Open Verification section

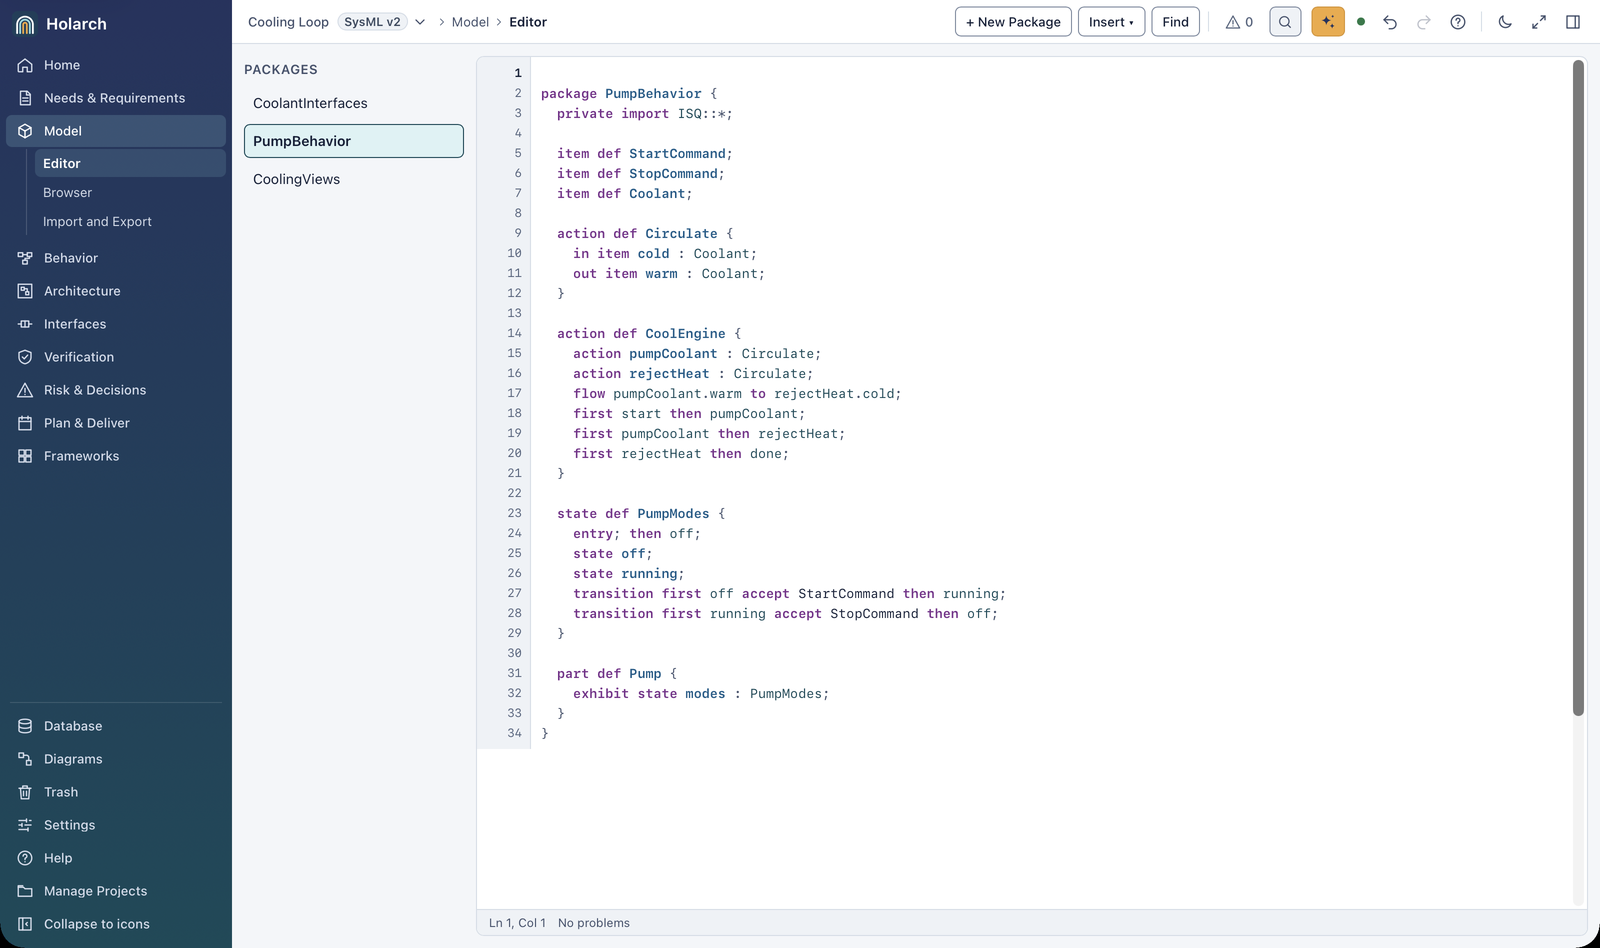tap(116, 357)
